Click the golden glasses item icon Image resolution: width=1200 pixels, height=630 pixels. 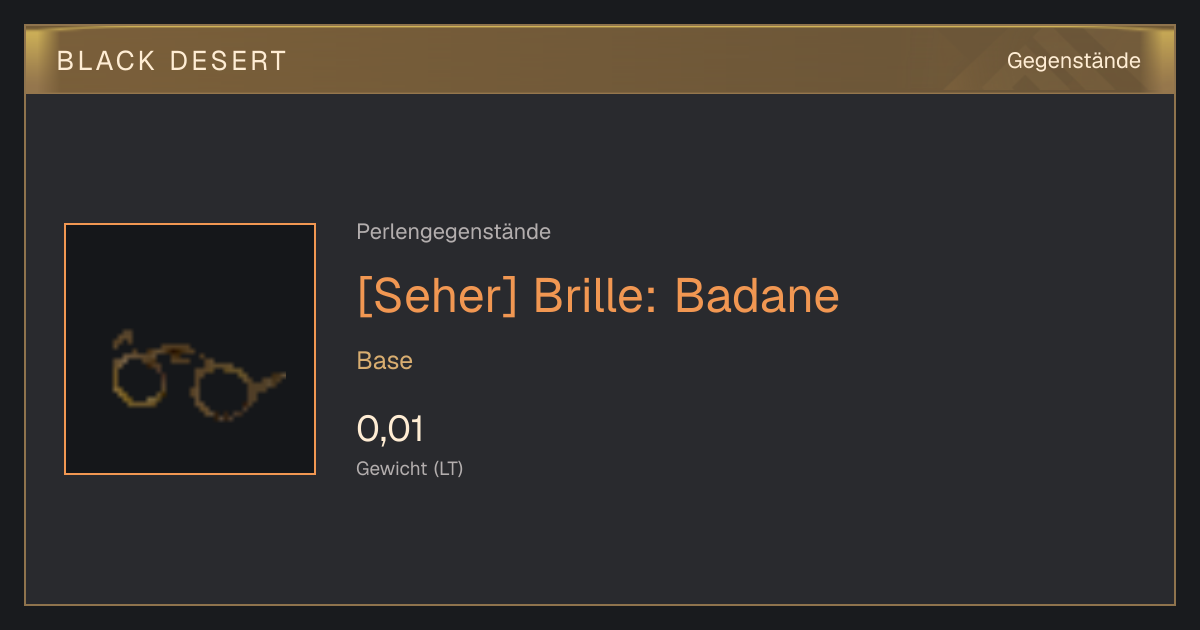tap(197, 374)
